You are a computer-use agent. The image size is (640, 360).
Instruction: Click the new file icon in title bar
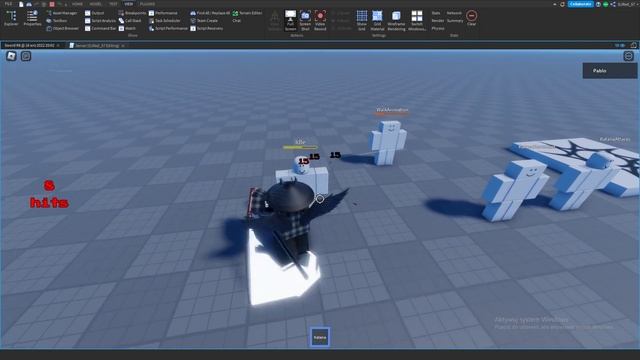[21, 4]
